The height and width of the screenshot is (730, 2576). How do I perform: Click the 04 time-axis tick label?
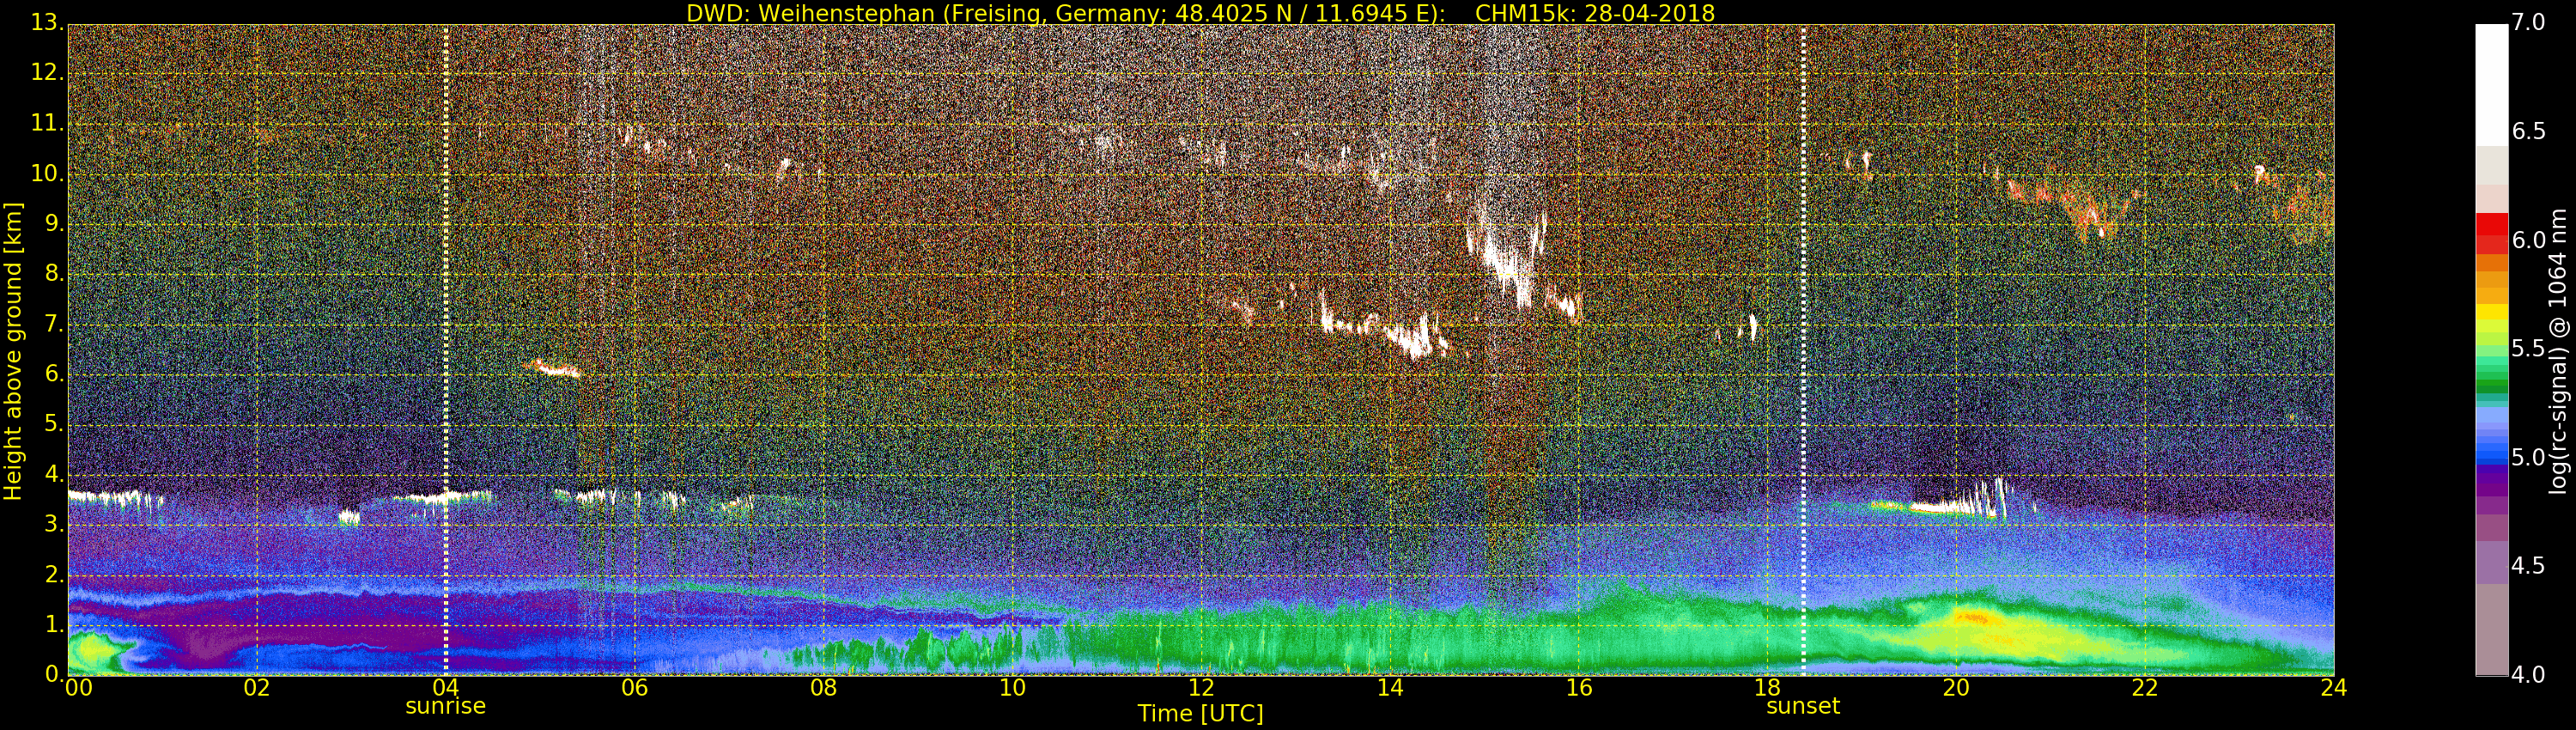point(445,688)
